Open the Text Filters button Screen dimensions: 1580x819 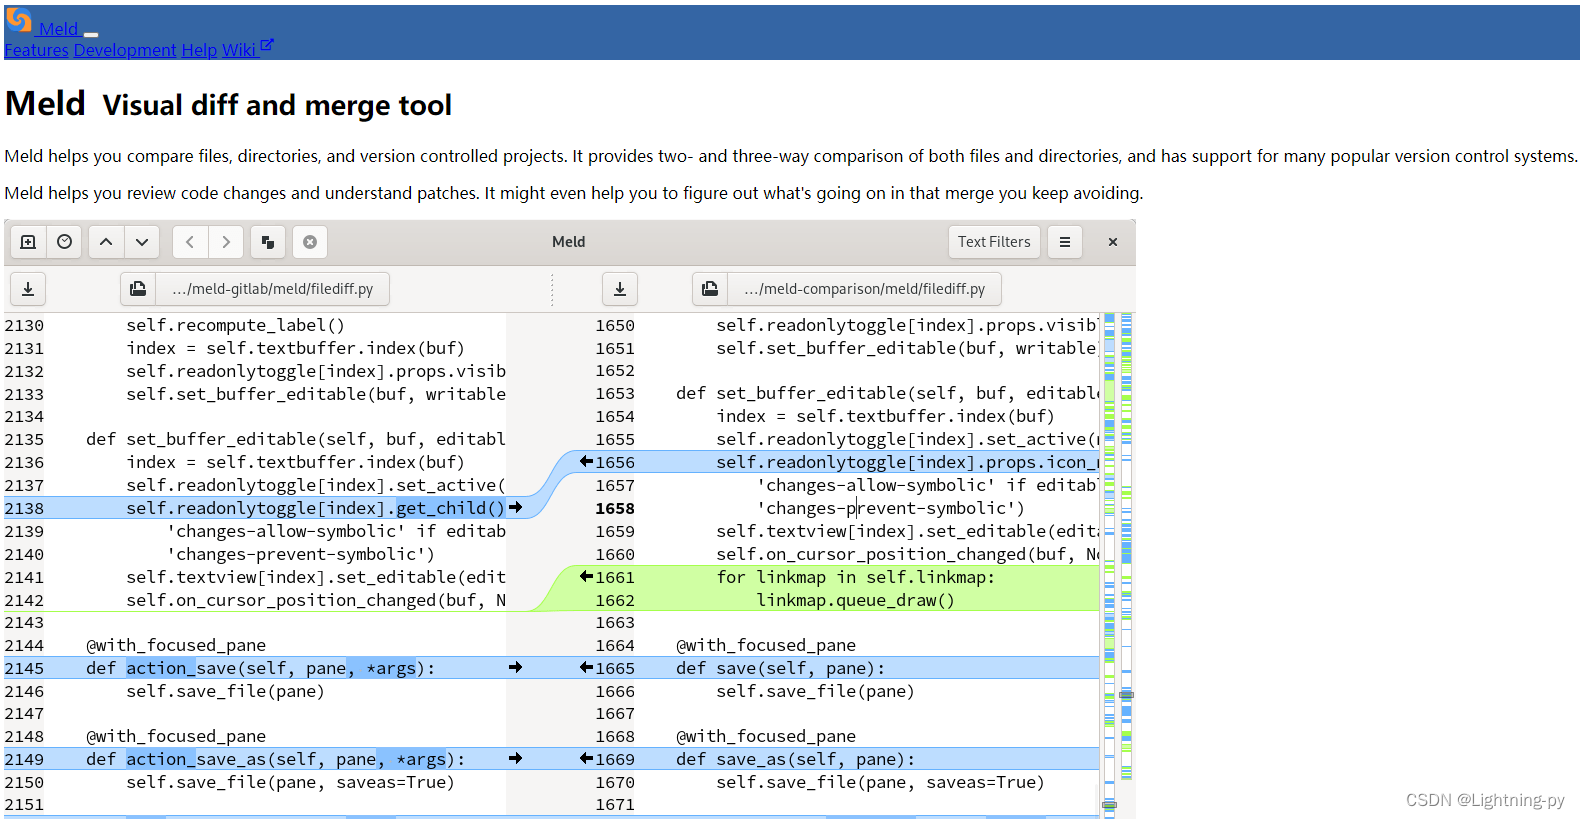point(994,242)
